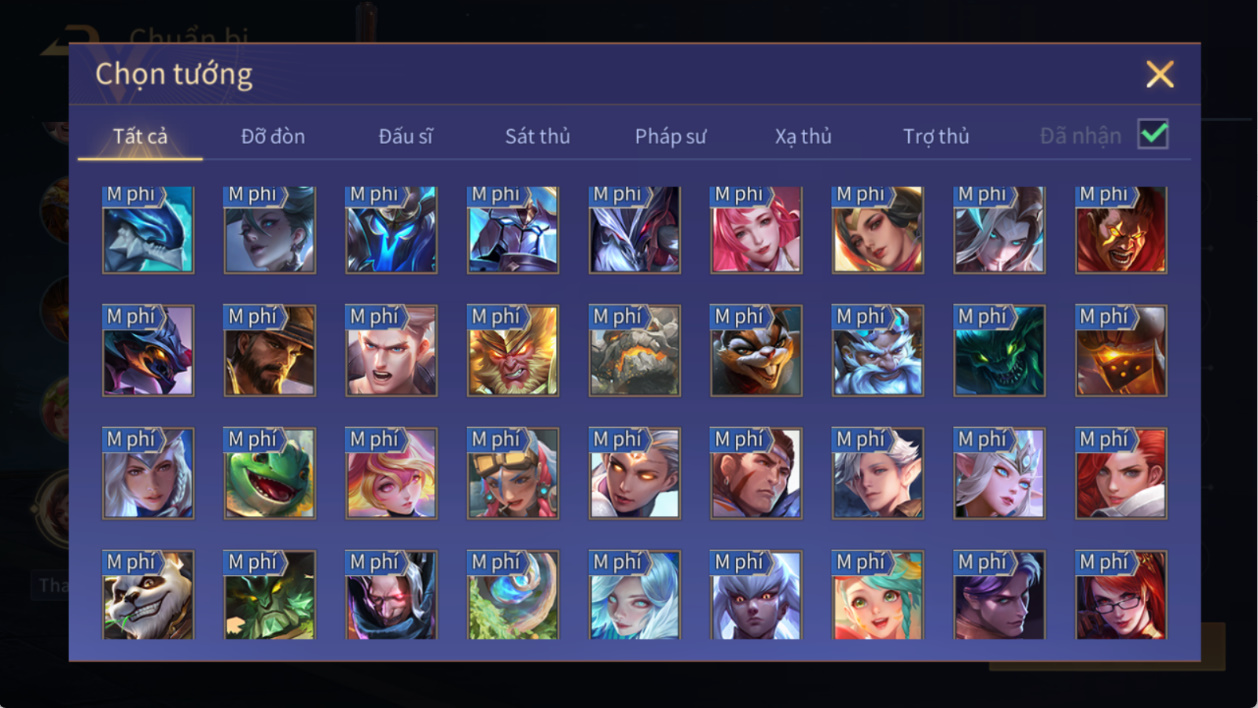1258x708 pixels.
Task: Toggle the Đã nhận checkbox
Action: click(1153, 134)
